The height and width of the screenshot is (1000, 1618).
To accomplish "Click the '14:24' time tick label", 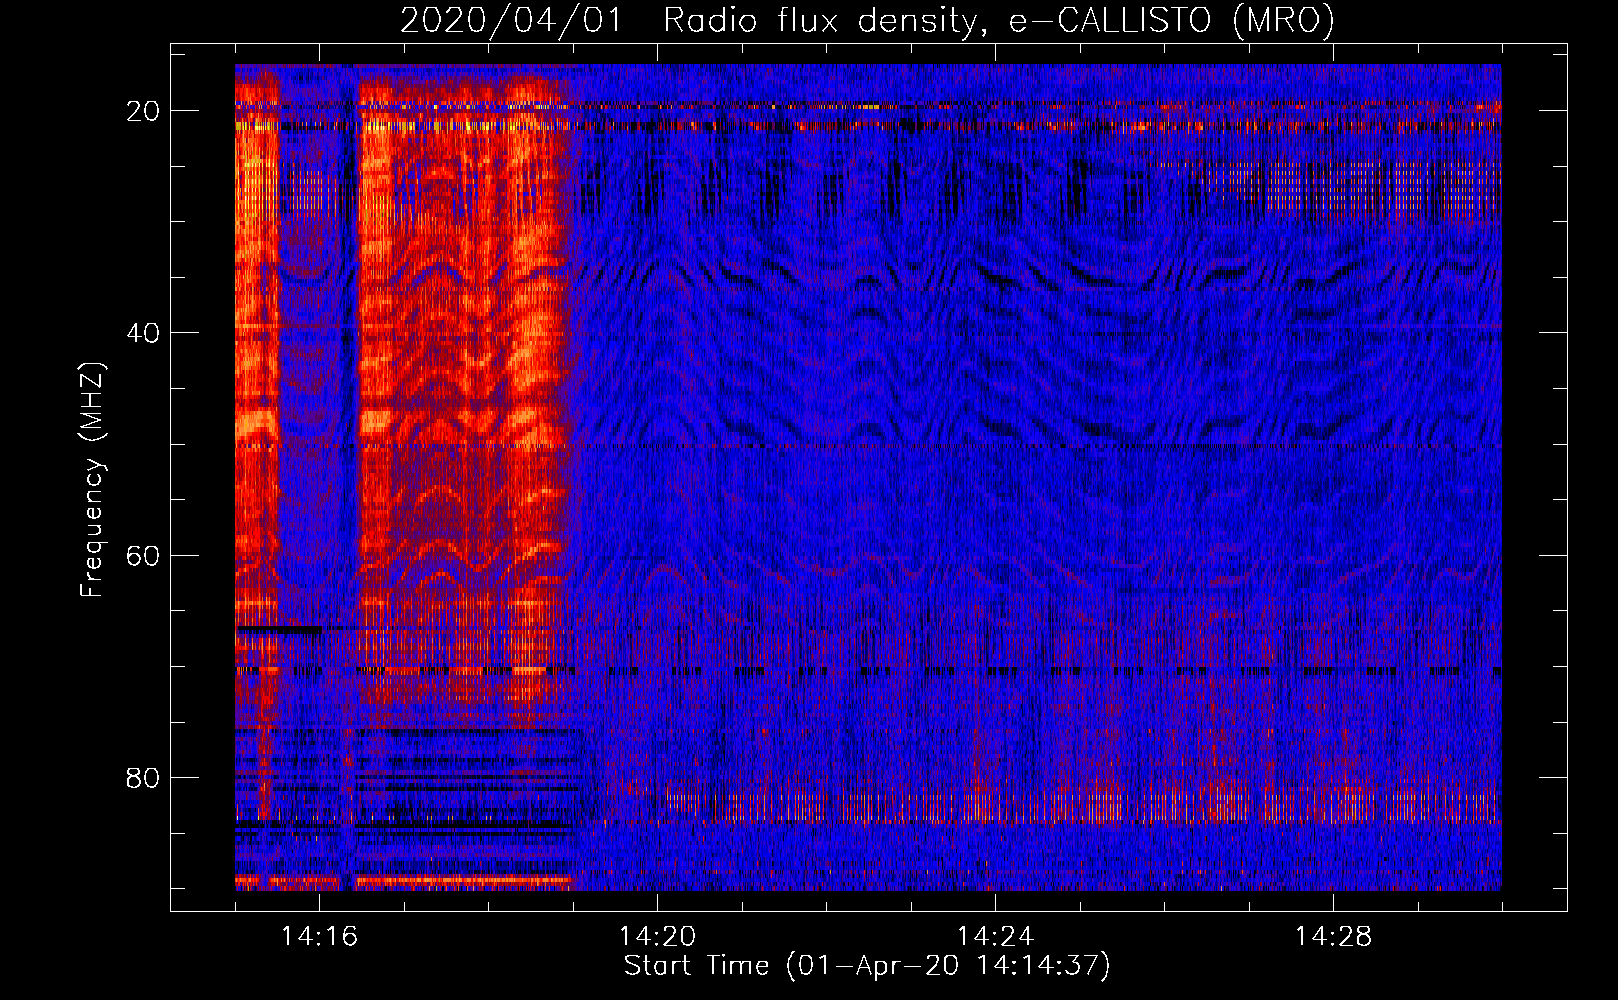I will (x=995, y=937).
